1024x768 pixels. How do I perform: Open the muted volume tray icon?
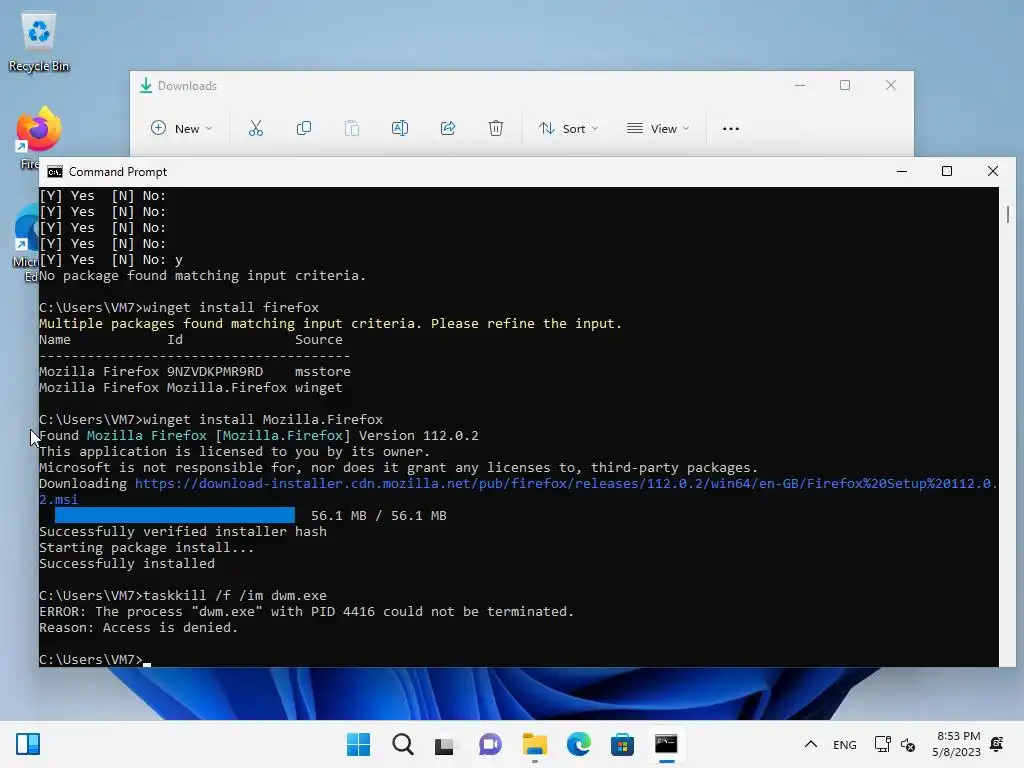coord(908,744)
